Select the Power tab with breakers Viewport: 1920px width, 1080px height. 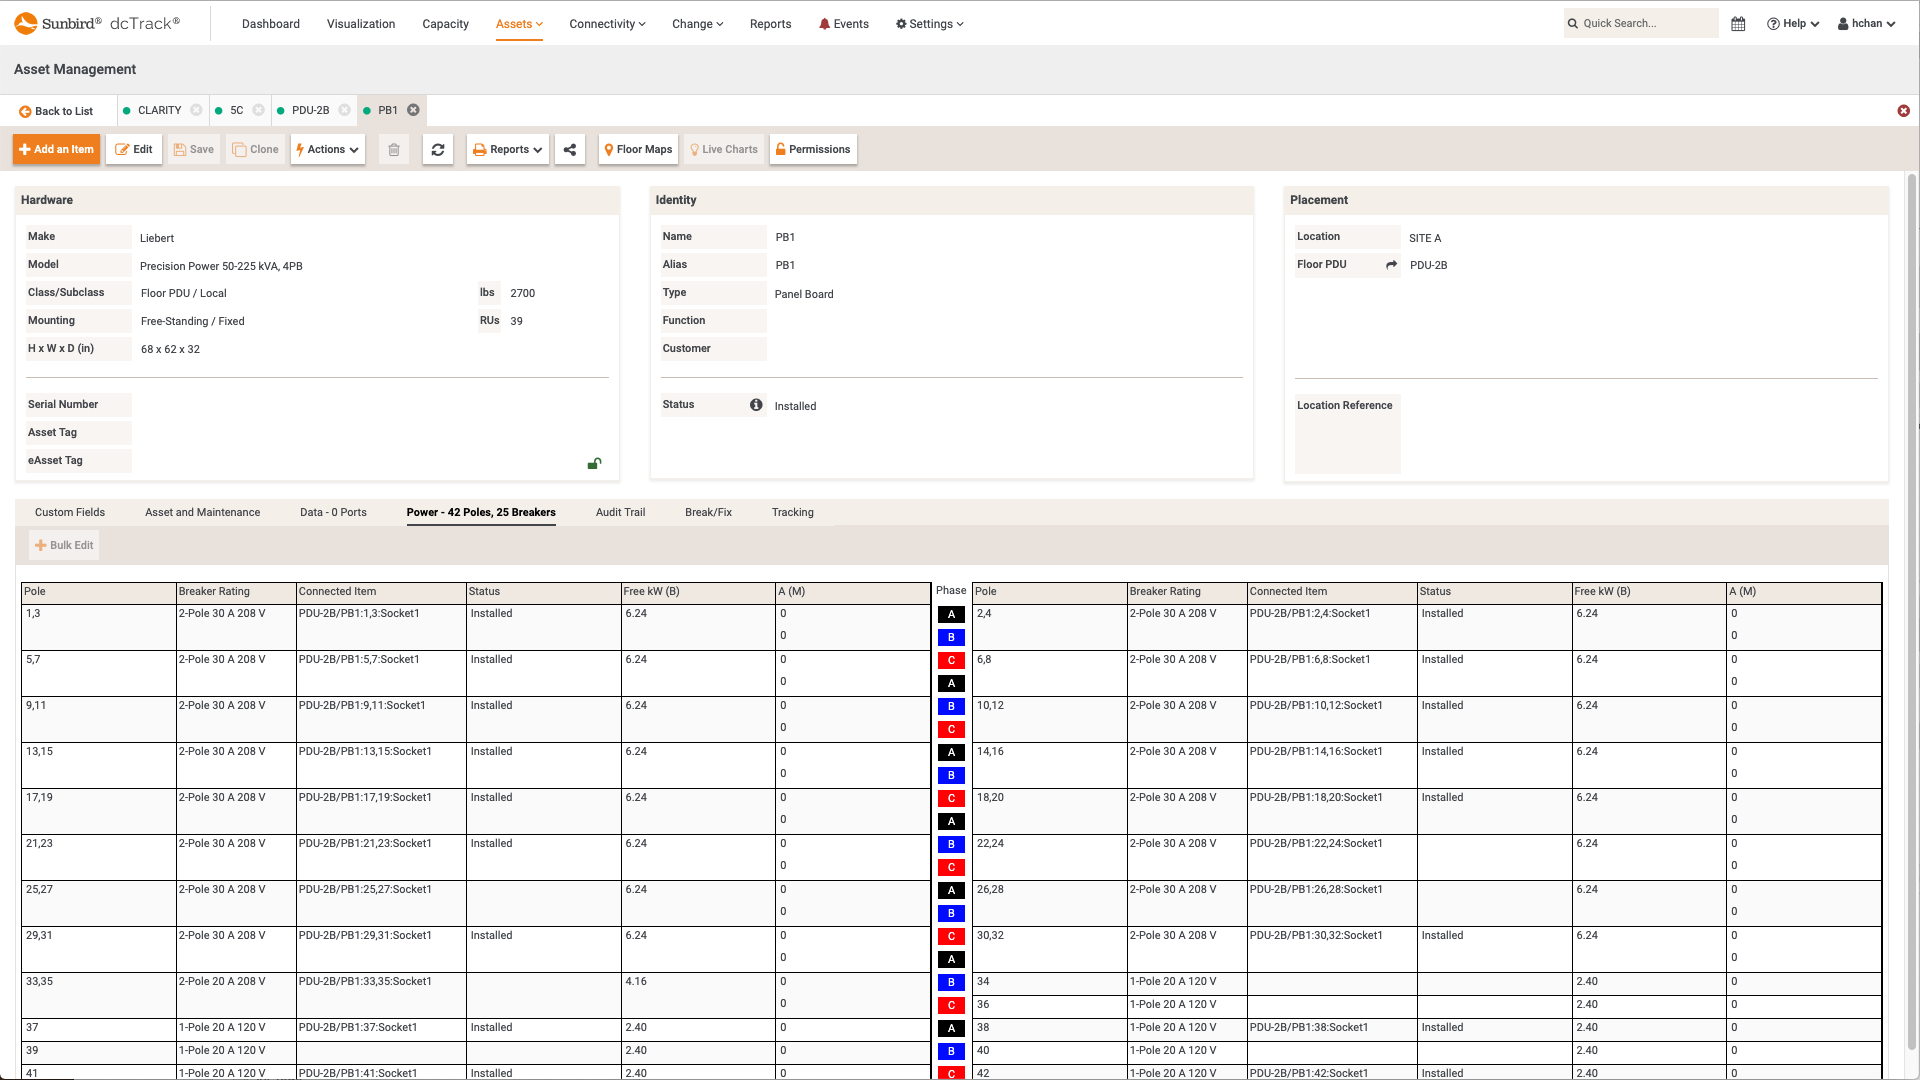480,513
